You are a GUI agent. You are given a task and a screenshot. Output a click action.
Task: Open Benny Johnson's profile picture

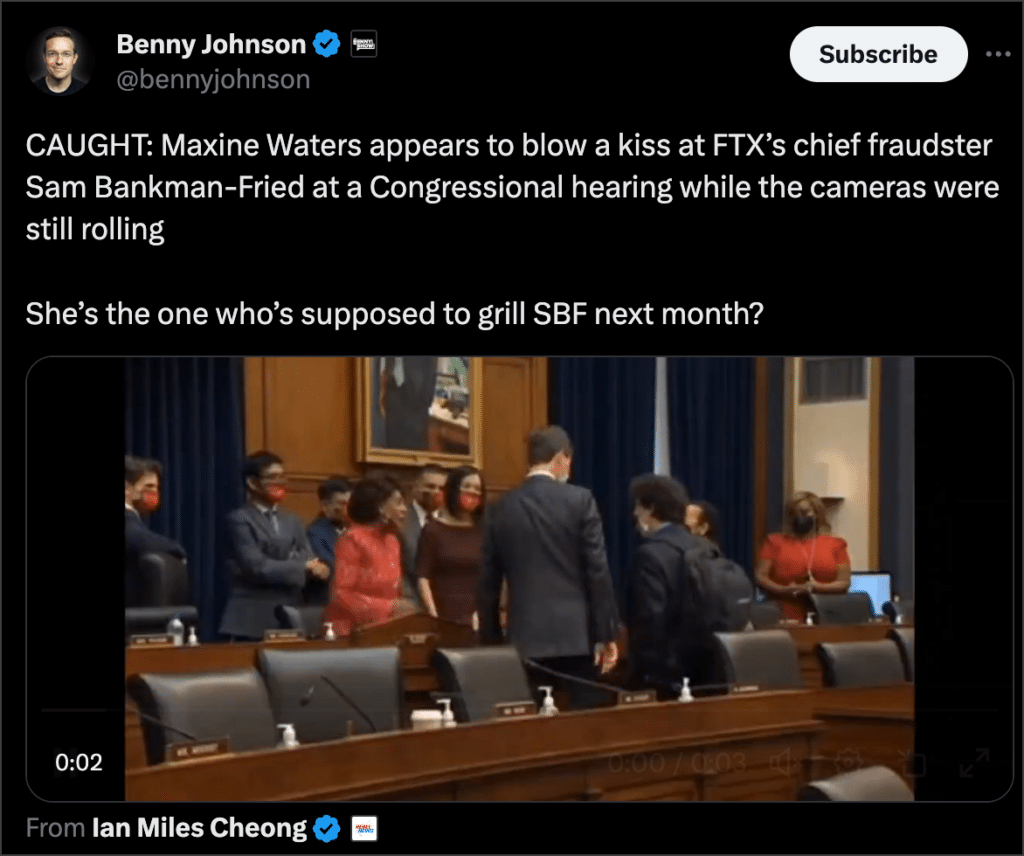[x=60, y=61]
